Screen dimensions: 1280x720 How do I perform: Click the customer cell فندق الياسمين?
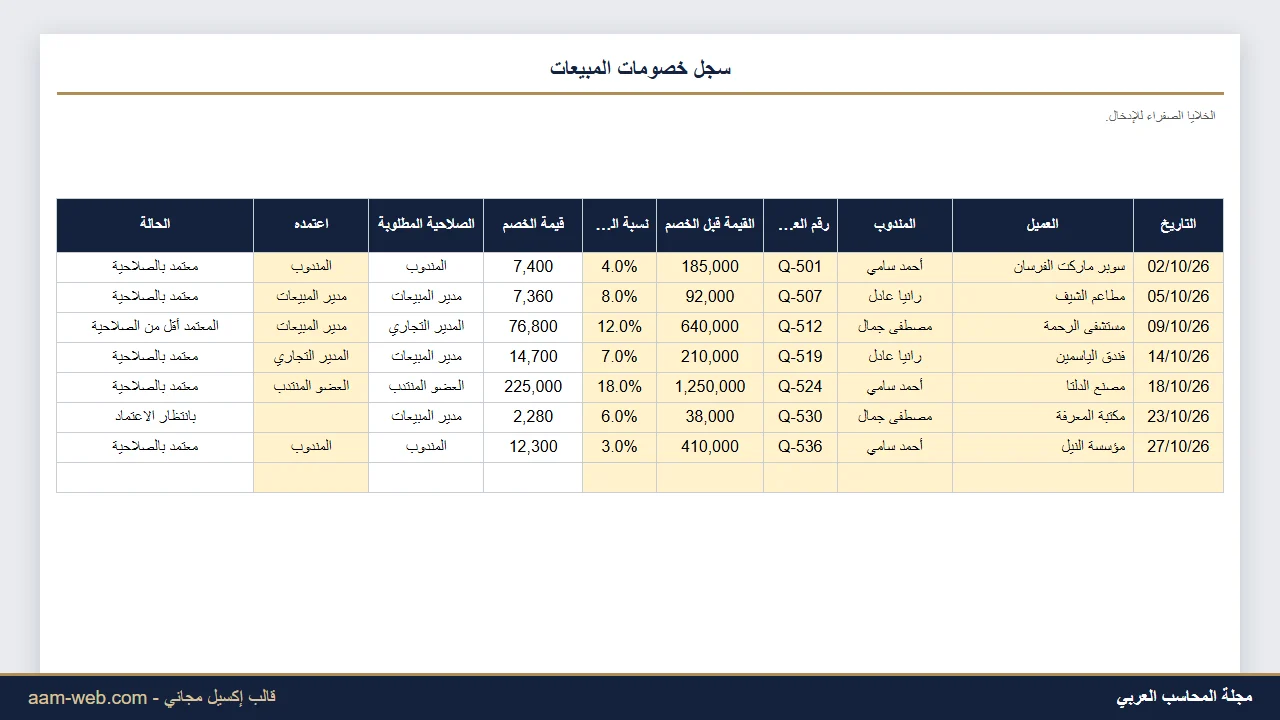click(x=1043, y=357)
